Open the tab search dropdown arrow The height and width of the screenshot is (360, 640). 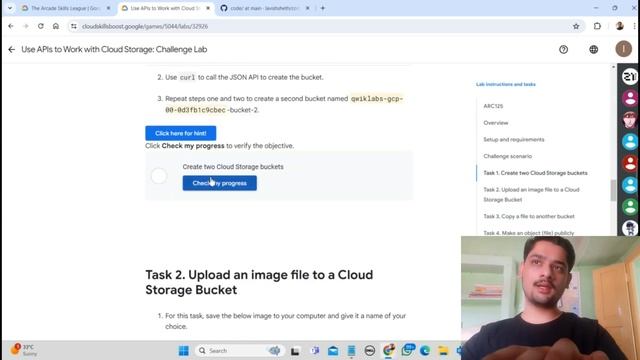tap(10, 8)
